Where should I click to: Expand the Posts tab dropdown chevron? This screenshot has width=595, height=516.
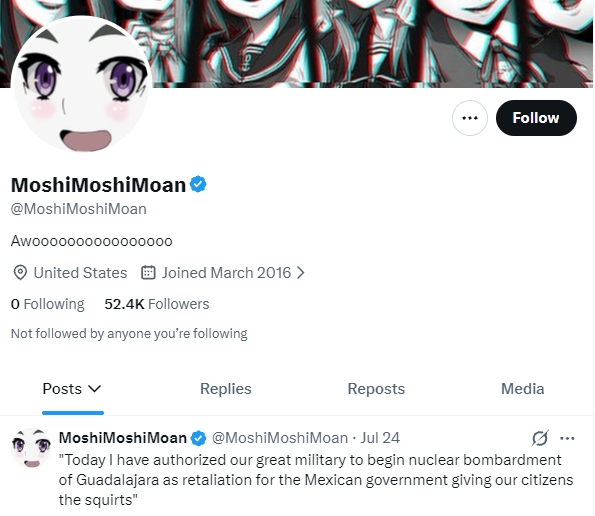(94, 389)
